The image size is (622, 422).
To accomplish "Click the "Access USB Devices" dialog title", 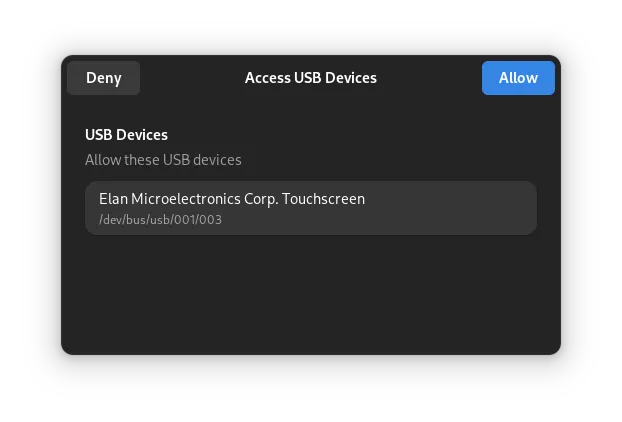I will click(x=311, y=78).
